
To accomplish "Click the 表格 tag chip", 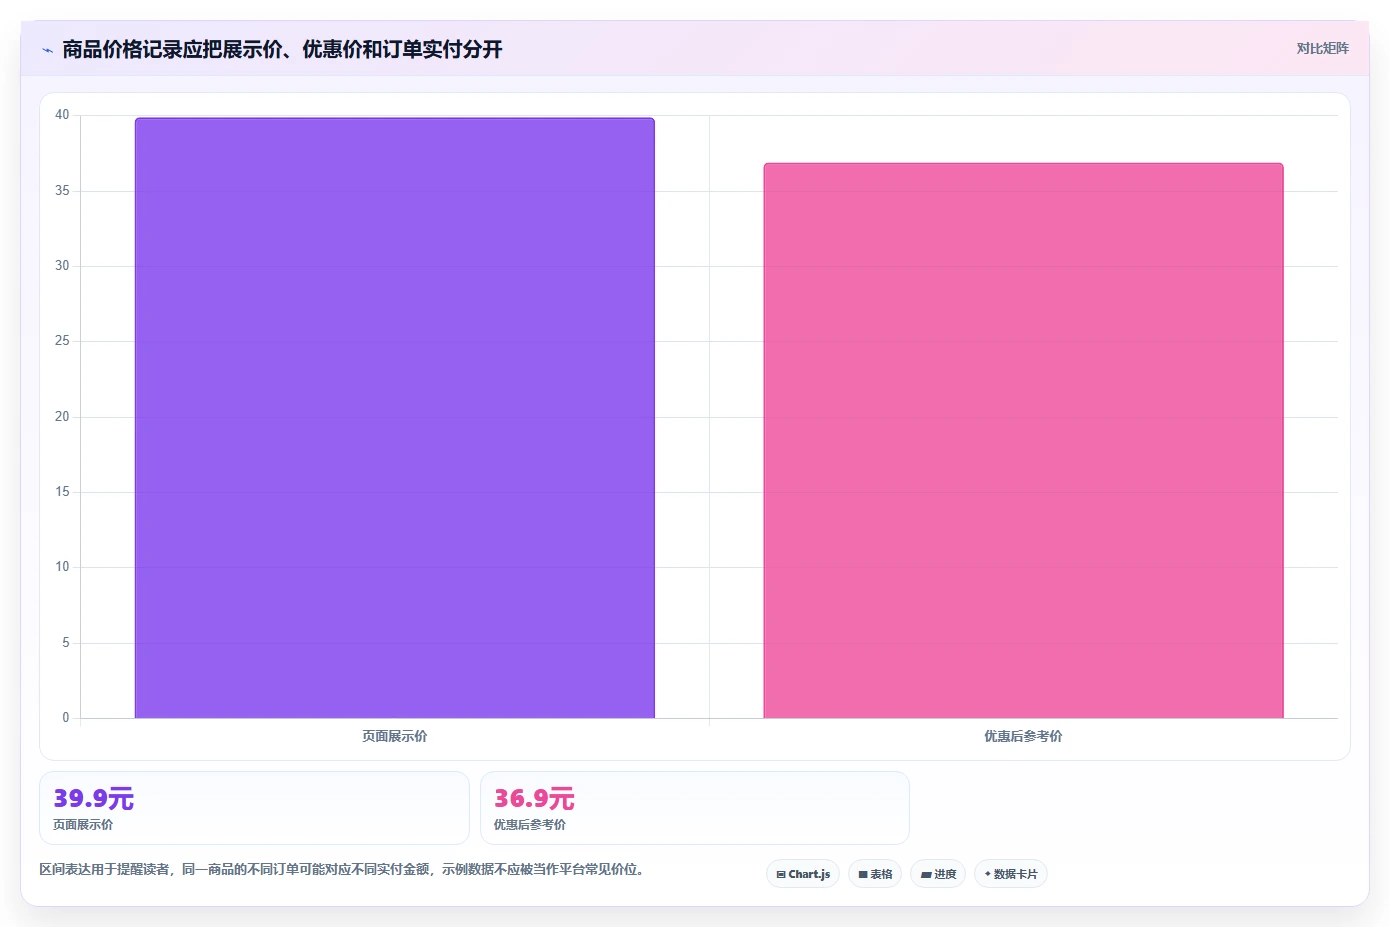I will tap(875, 874).
